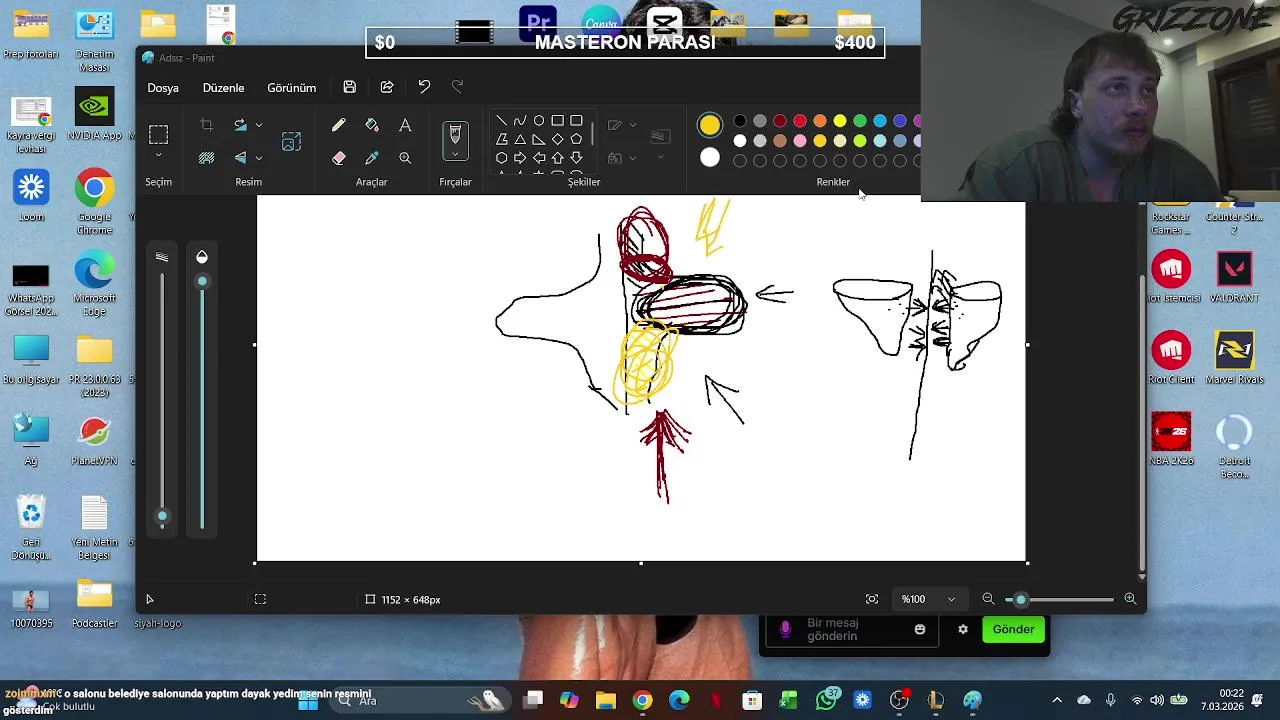Click the Crop image icon

pos(206,125)
